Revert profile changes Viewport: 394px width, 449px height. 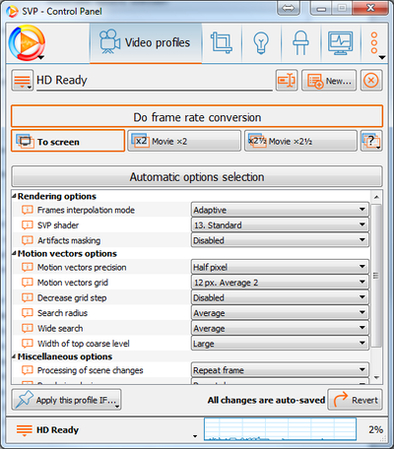pos(355,399)
